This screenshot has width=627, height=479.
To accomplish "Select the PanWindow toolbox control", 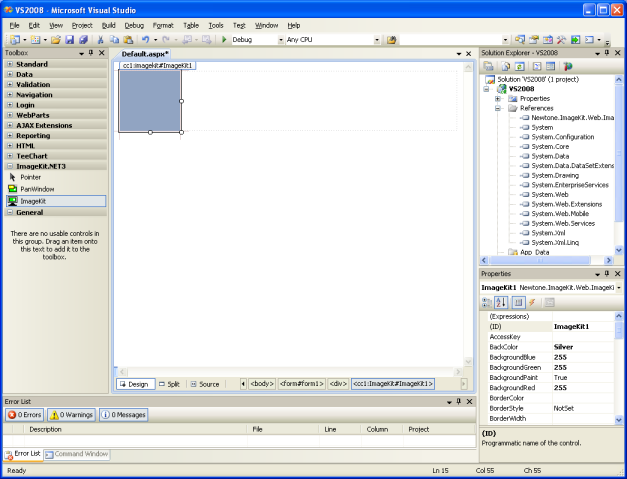I will coord(55,189).
